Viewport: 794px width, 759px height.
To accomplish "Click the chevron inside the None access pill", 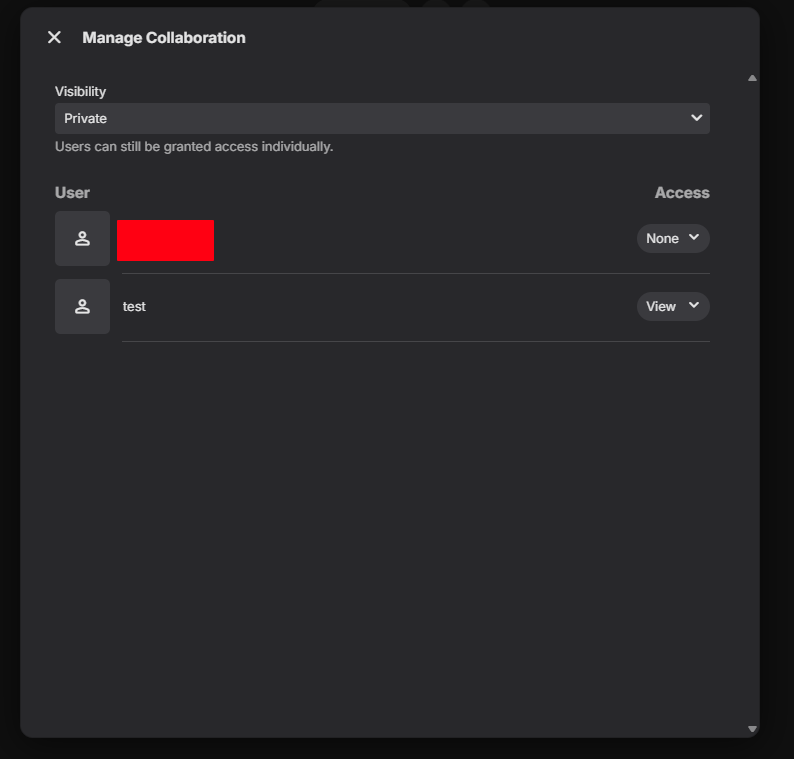I will click(694, 237).
